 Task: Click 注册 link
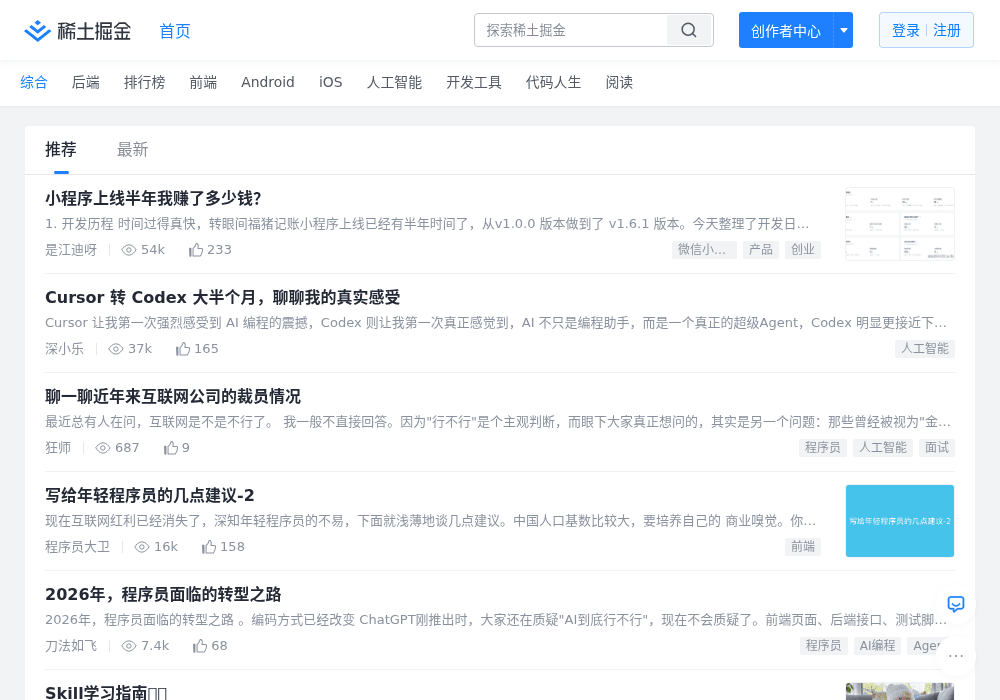[x=946, y=31]
